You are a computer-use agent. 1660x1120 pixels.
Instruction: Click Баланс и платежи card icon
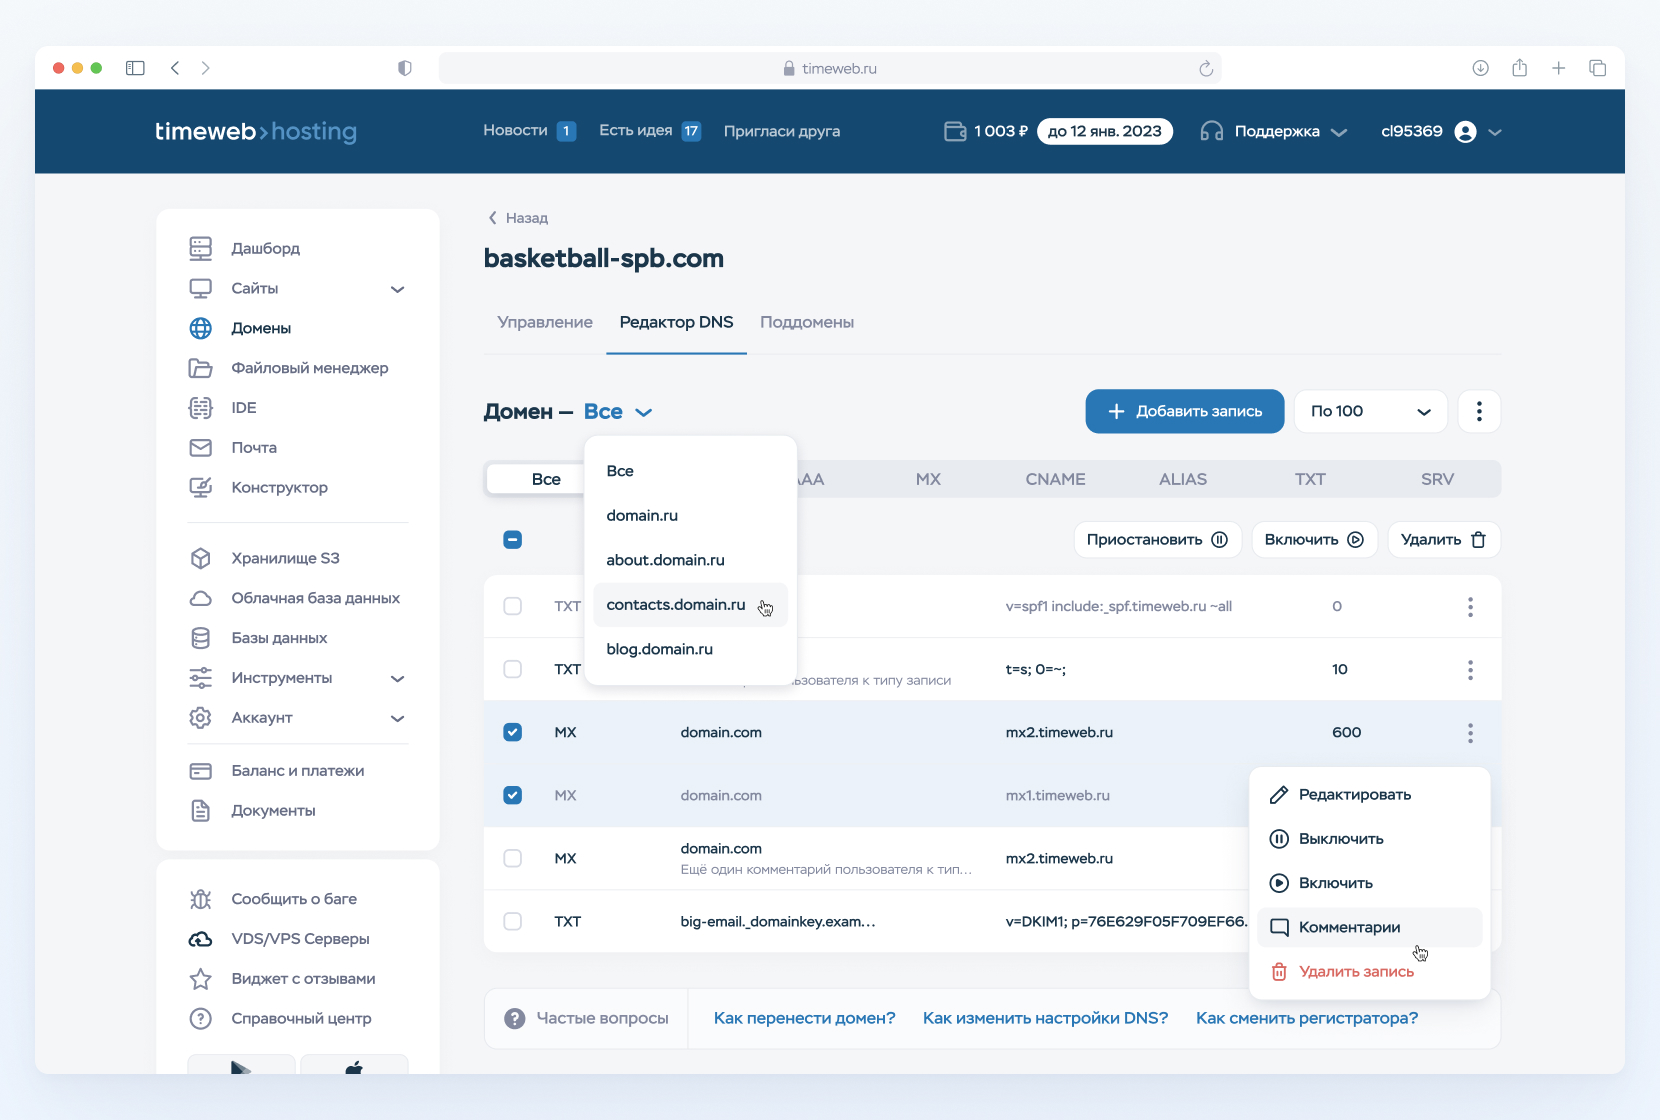(x=201, y=771)
